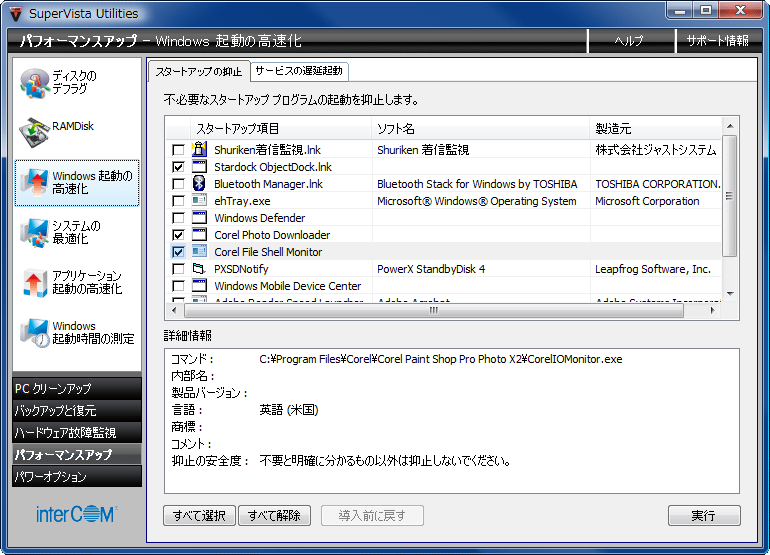Click the PXSDNotify row icon
The image size is (770, 555).
(199, 269)
